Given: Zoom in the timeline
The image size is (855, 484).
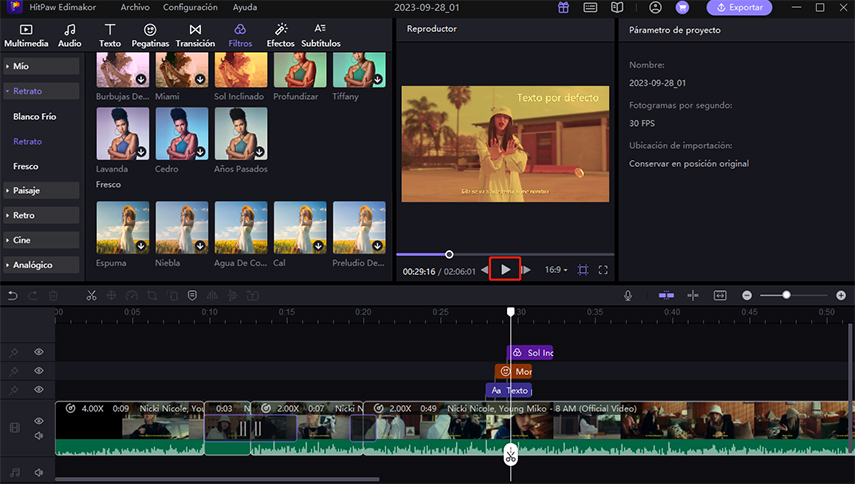Looking at the screenshot, I should pos(841,295).
